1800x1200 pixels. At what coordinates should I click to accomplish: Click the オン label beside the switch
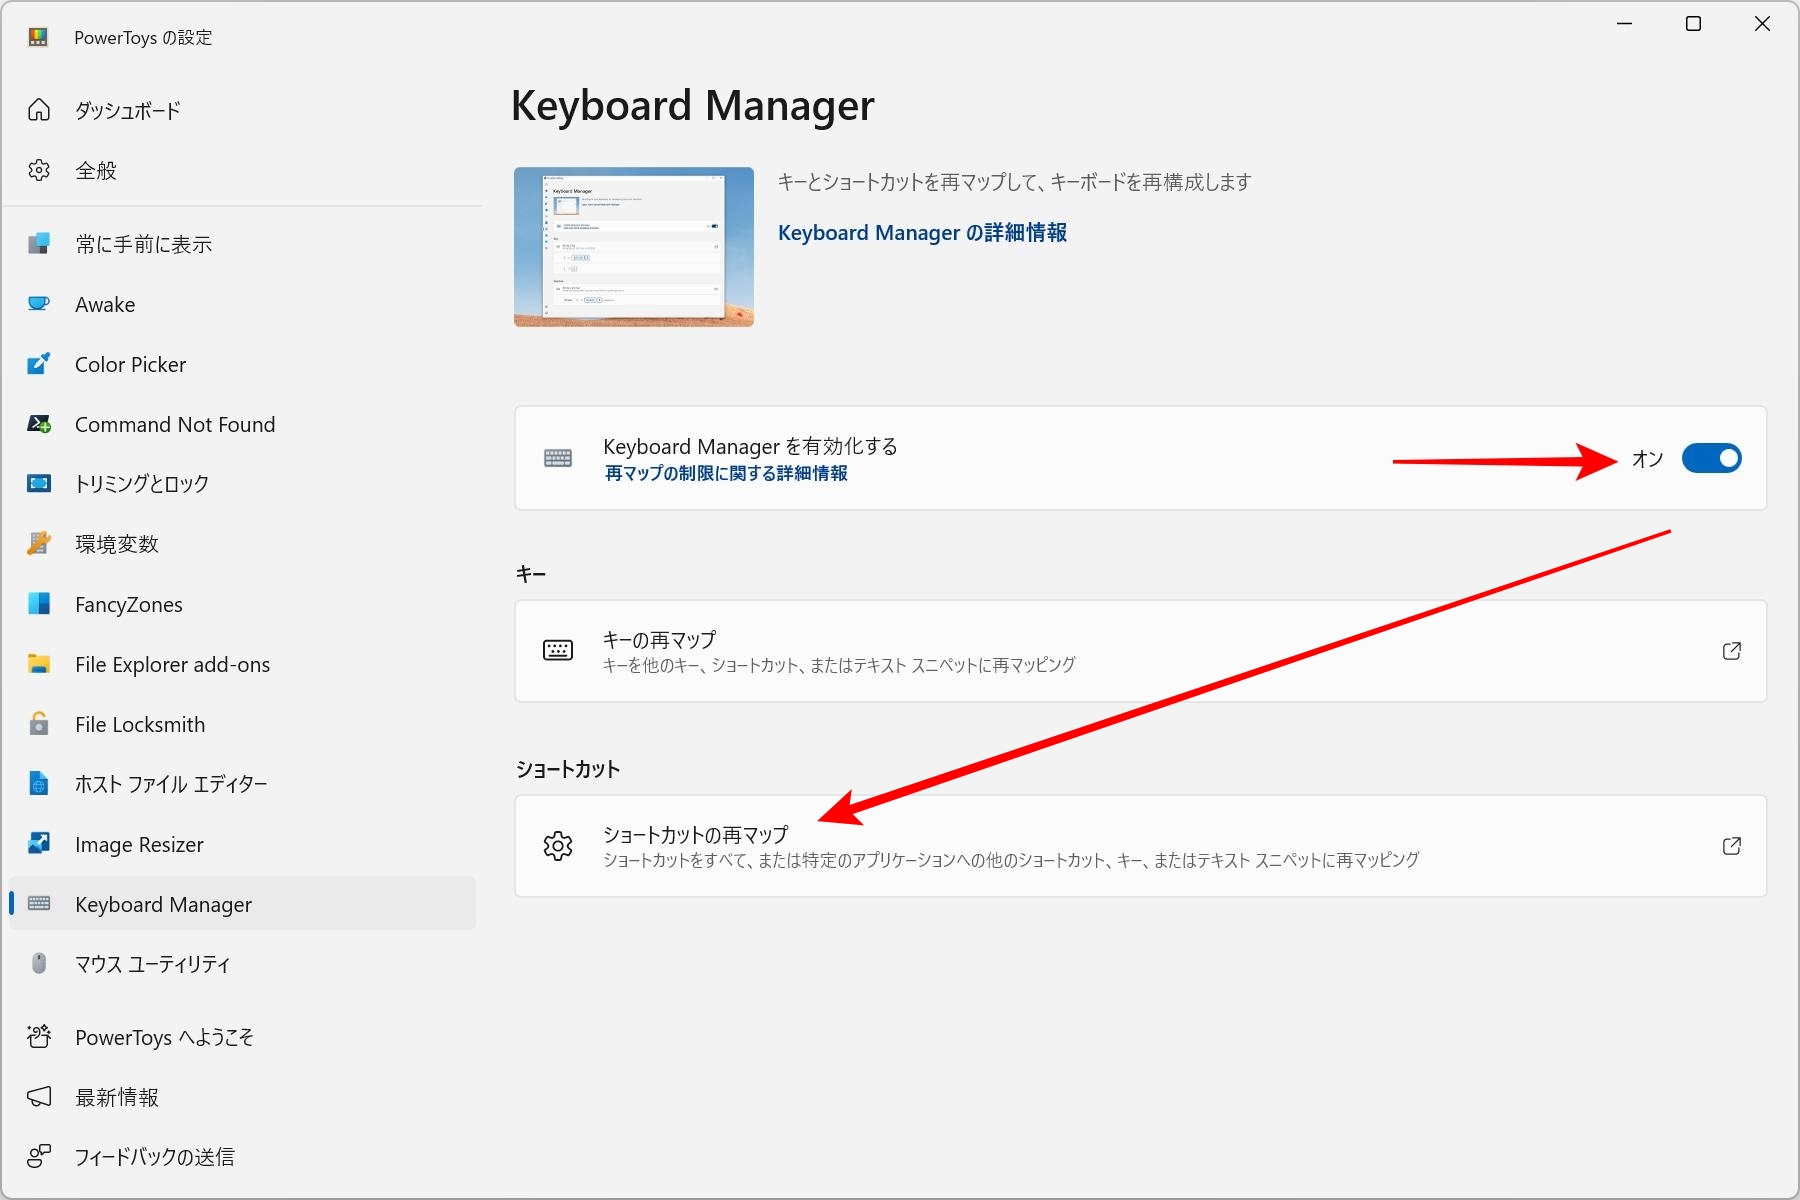pos(1648,459)
